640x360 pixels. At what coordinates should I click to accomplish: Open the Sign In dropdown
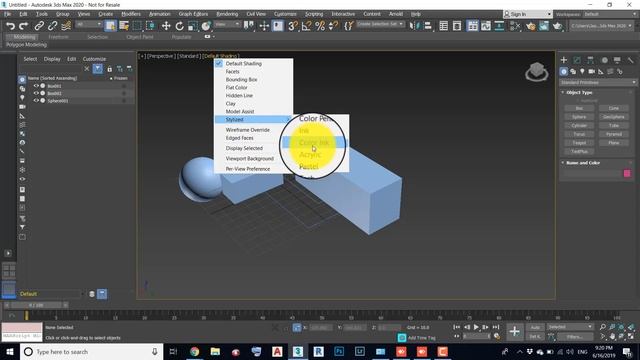tap(528, 14)
